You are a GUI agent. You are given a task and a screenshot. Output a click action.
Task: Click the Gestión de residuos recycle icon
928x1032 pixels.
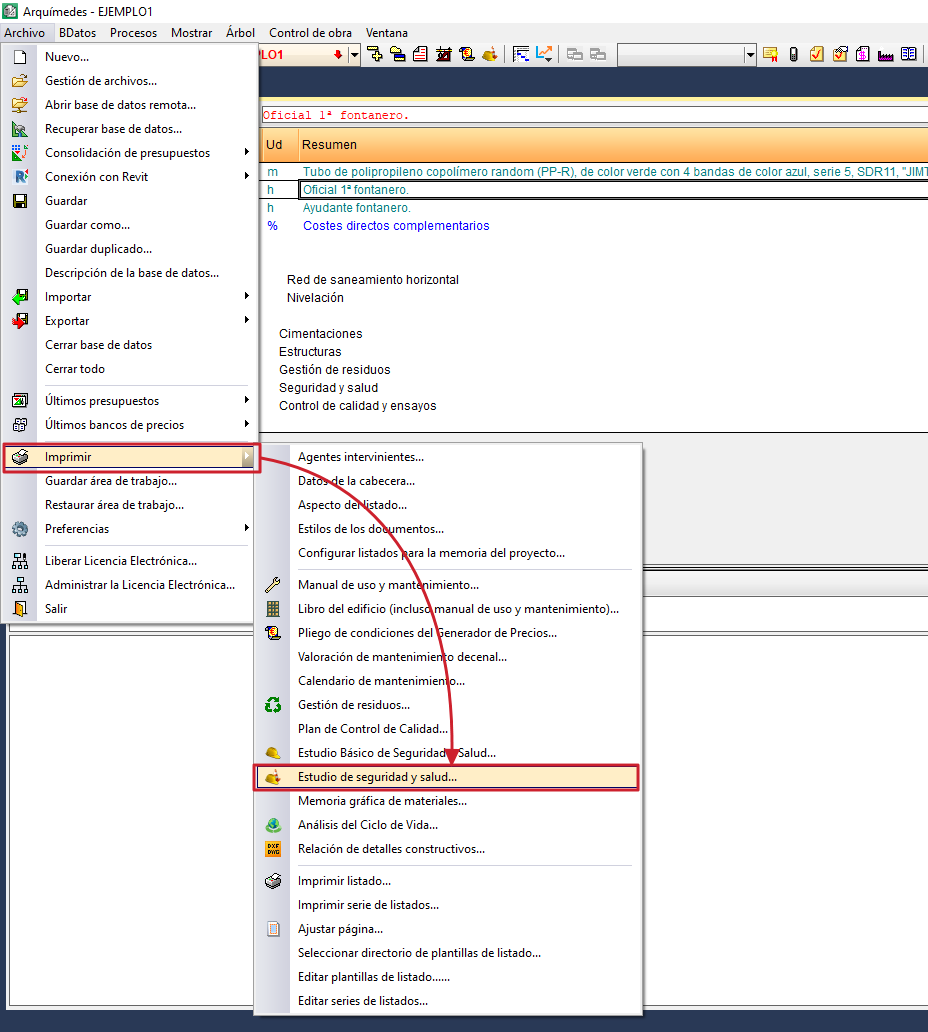273,705
